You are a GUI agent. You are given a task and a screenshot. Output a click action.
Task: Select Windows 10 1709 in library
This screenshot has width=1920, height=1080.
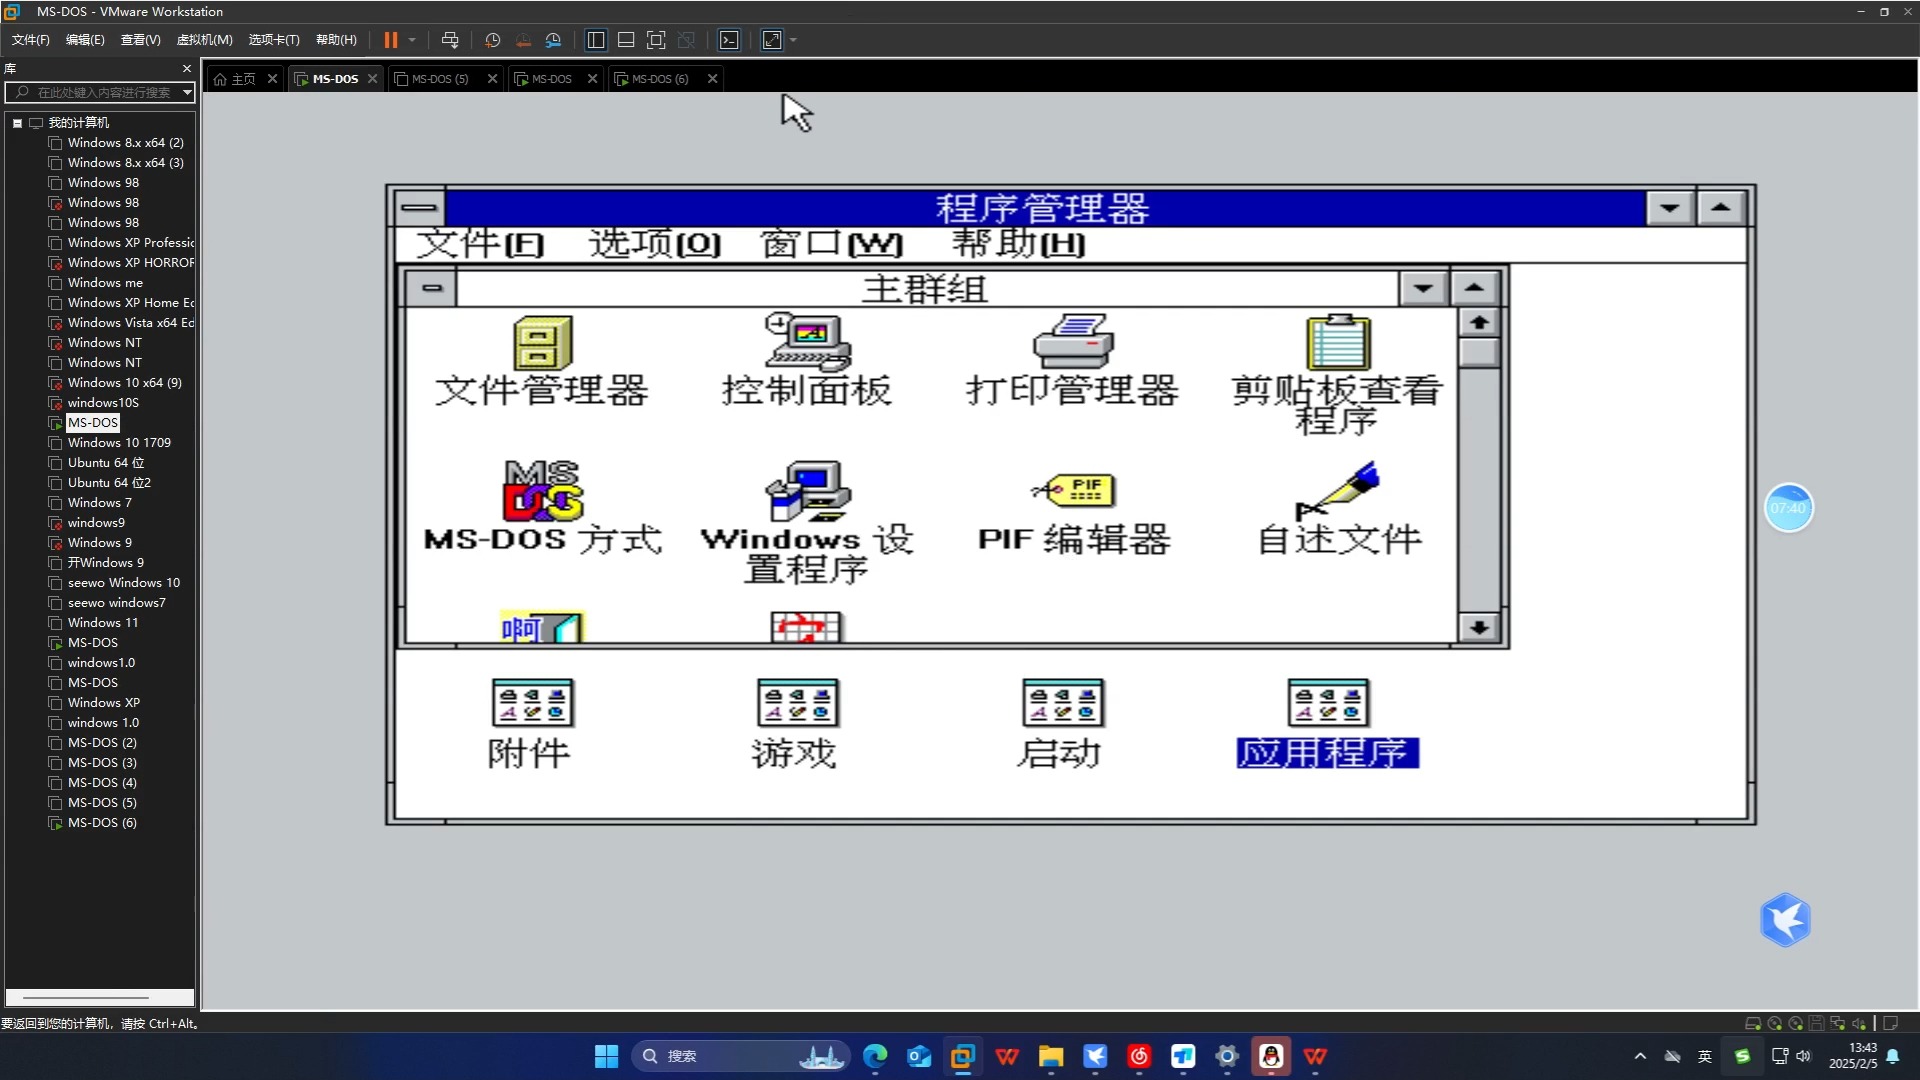coord(118,443)
